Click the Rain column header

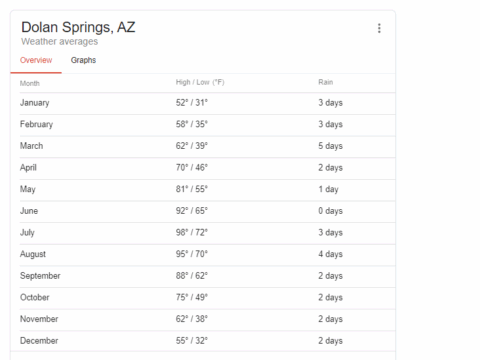326,82
